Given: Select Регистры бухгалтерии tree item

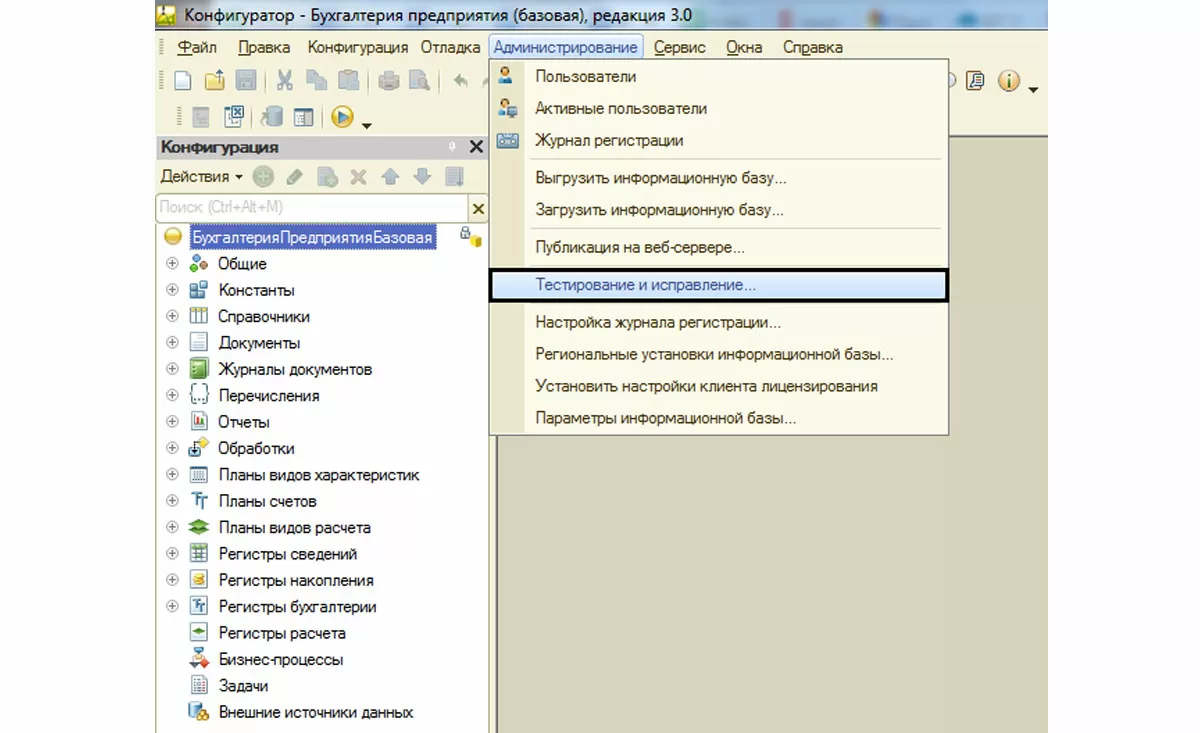Looking at the screenshot, I should [297, 607].
